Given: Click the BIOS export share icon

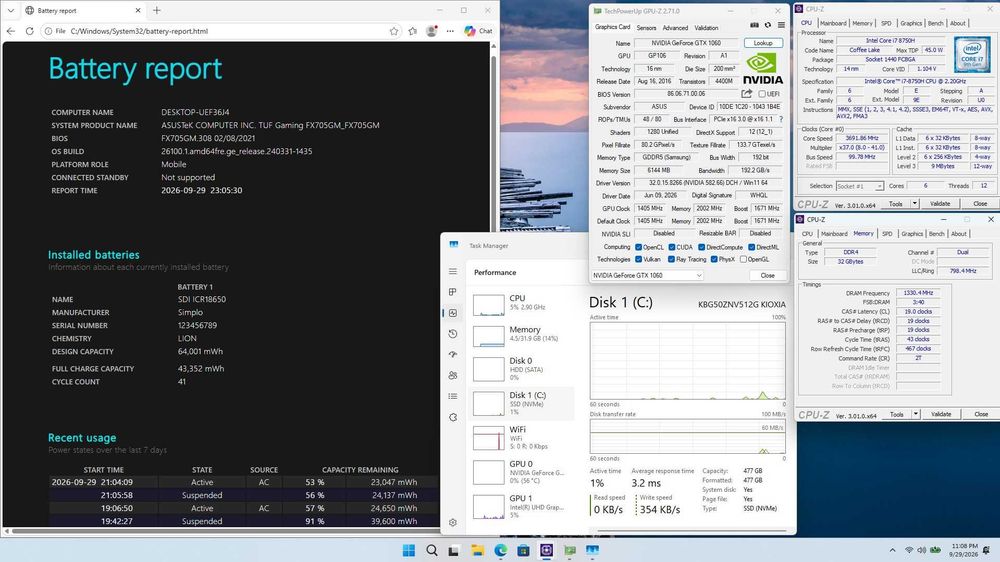Looking at the screenshot, I should point(747,94).
